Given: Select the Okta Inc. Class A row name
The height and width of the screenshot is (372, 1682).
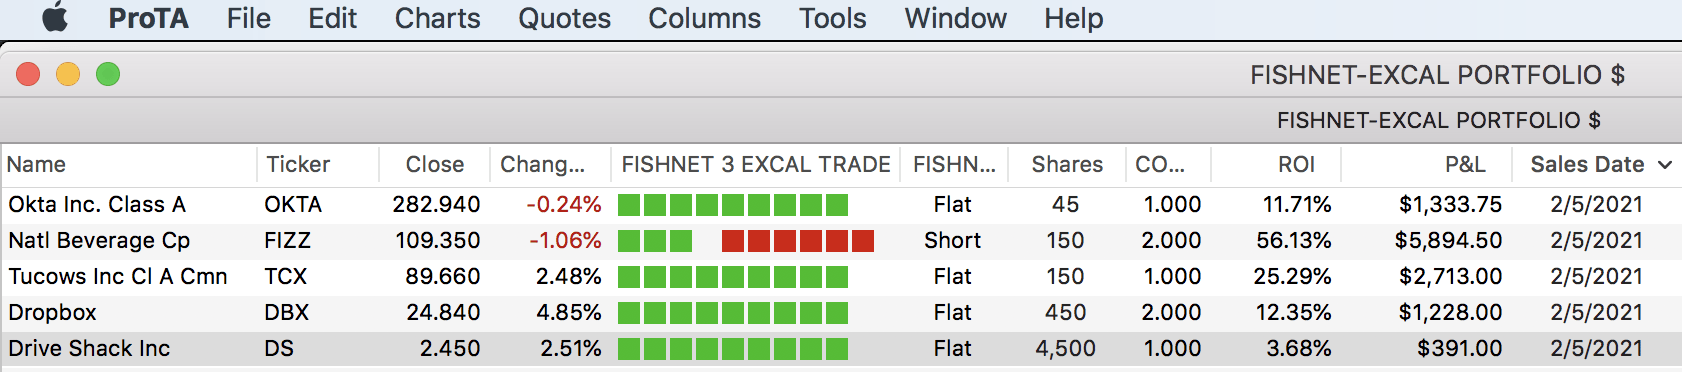Looking at the screenshot, I should pos(97,204).
